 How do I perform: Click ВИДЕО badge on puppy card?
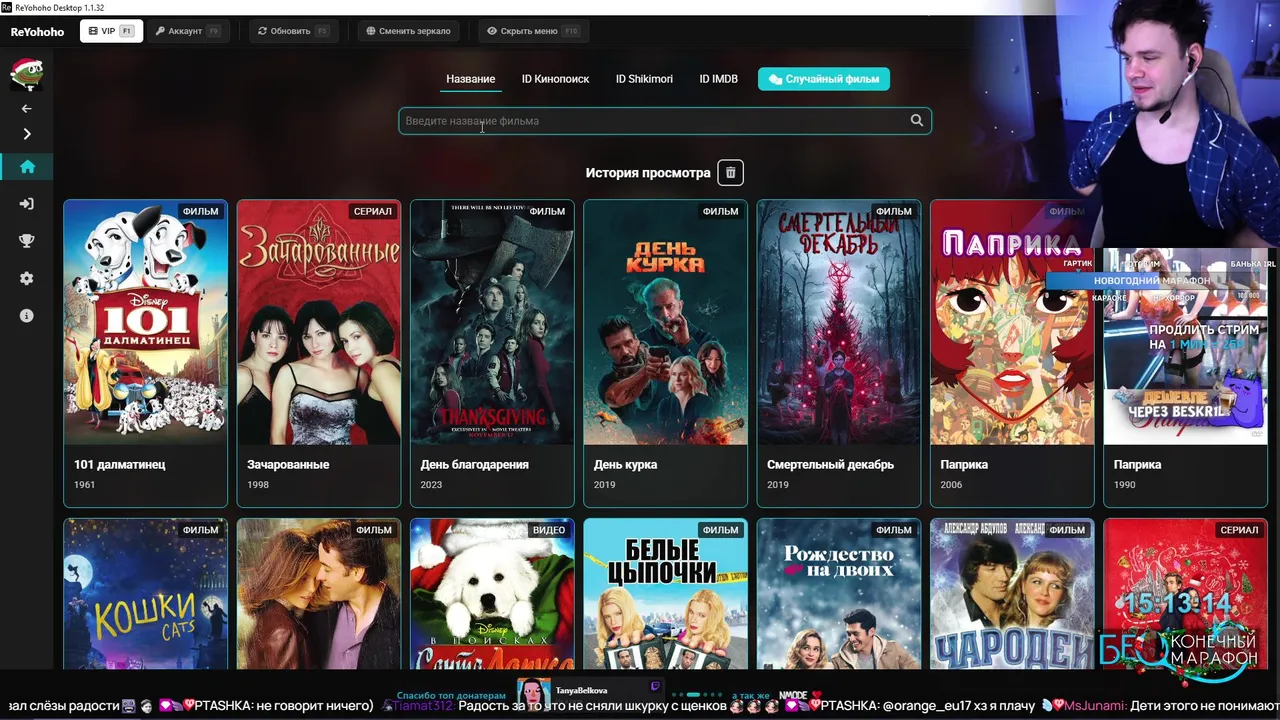tap(549, 530)
